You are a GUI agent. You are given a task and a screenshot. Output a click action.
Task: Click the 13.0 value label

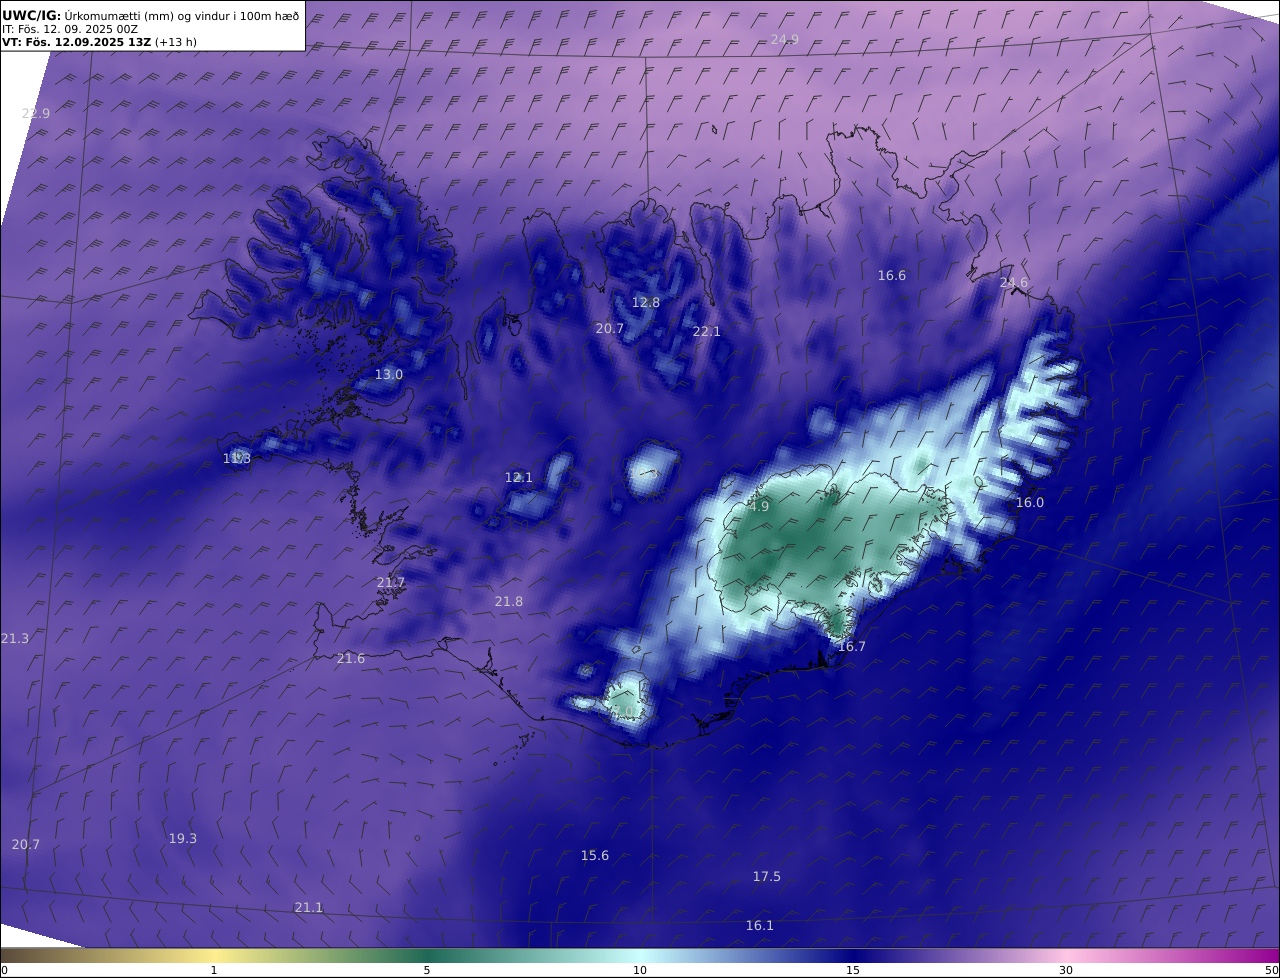point(389,374)
